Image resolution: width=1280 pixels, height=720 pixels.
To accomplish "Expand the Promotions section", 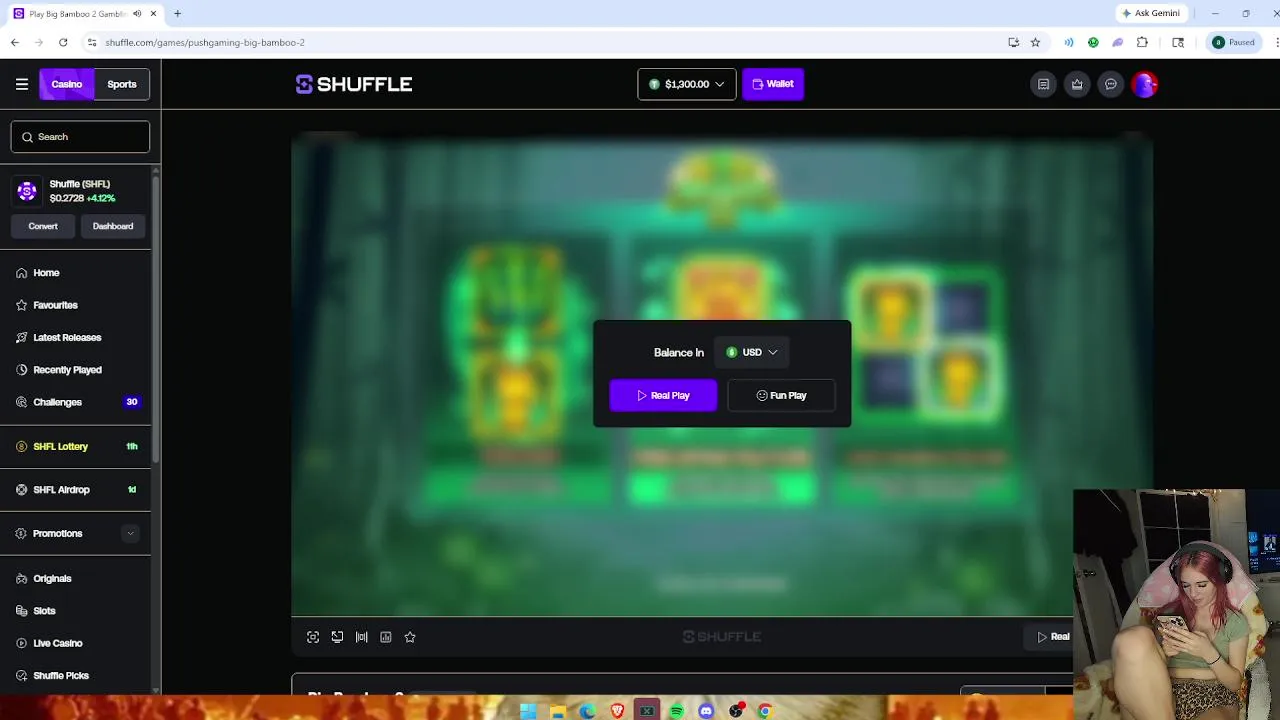I will tap(130, 534).
